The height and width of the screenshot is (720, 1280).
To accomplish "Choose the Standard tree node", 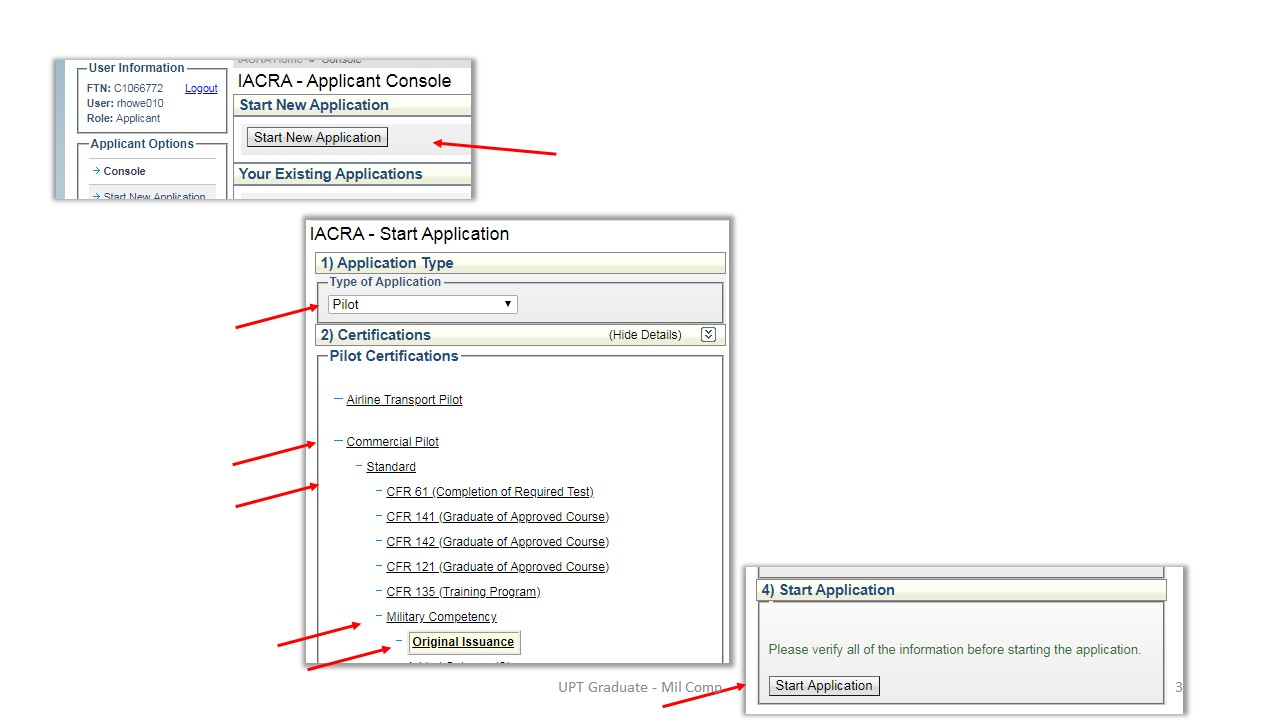I will 391,467.
